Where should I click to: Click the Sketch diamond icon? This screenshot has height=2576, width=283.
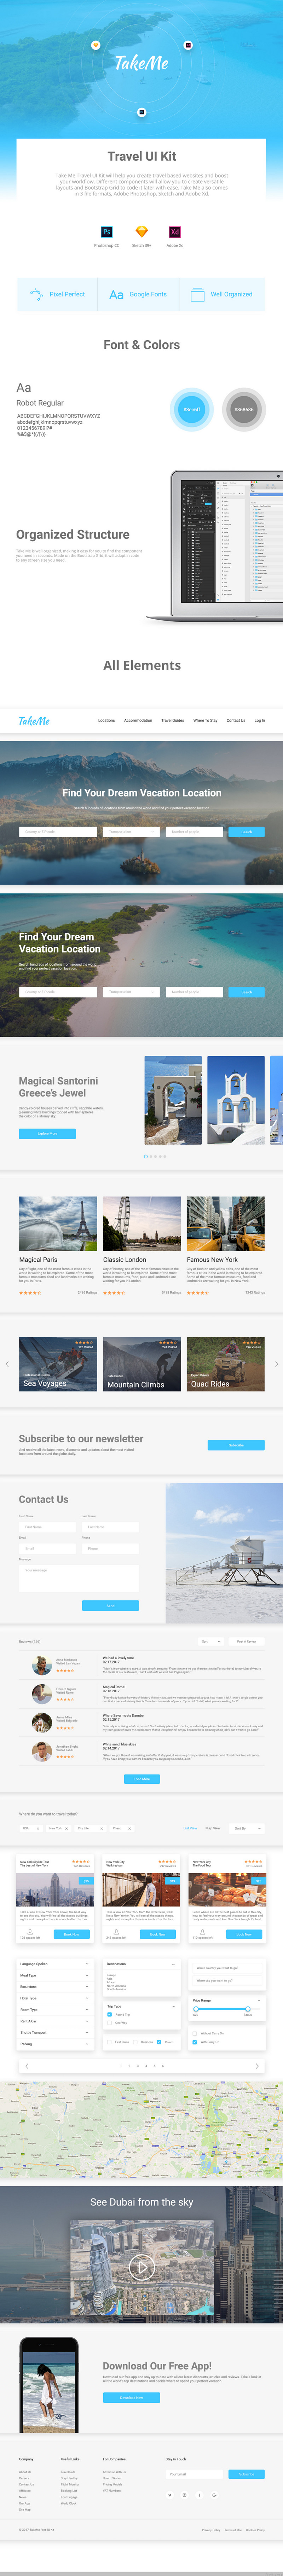[x=141, y=232]
